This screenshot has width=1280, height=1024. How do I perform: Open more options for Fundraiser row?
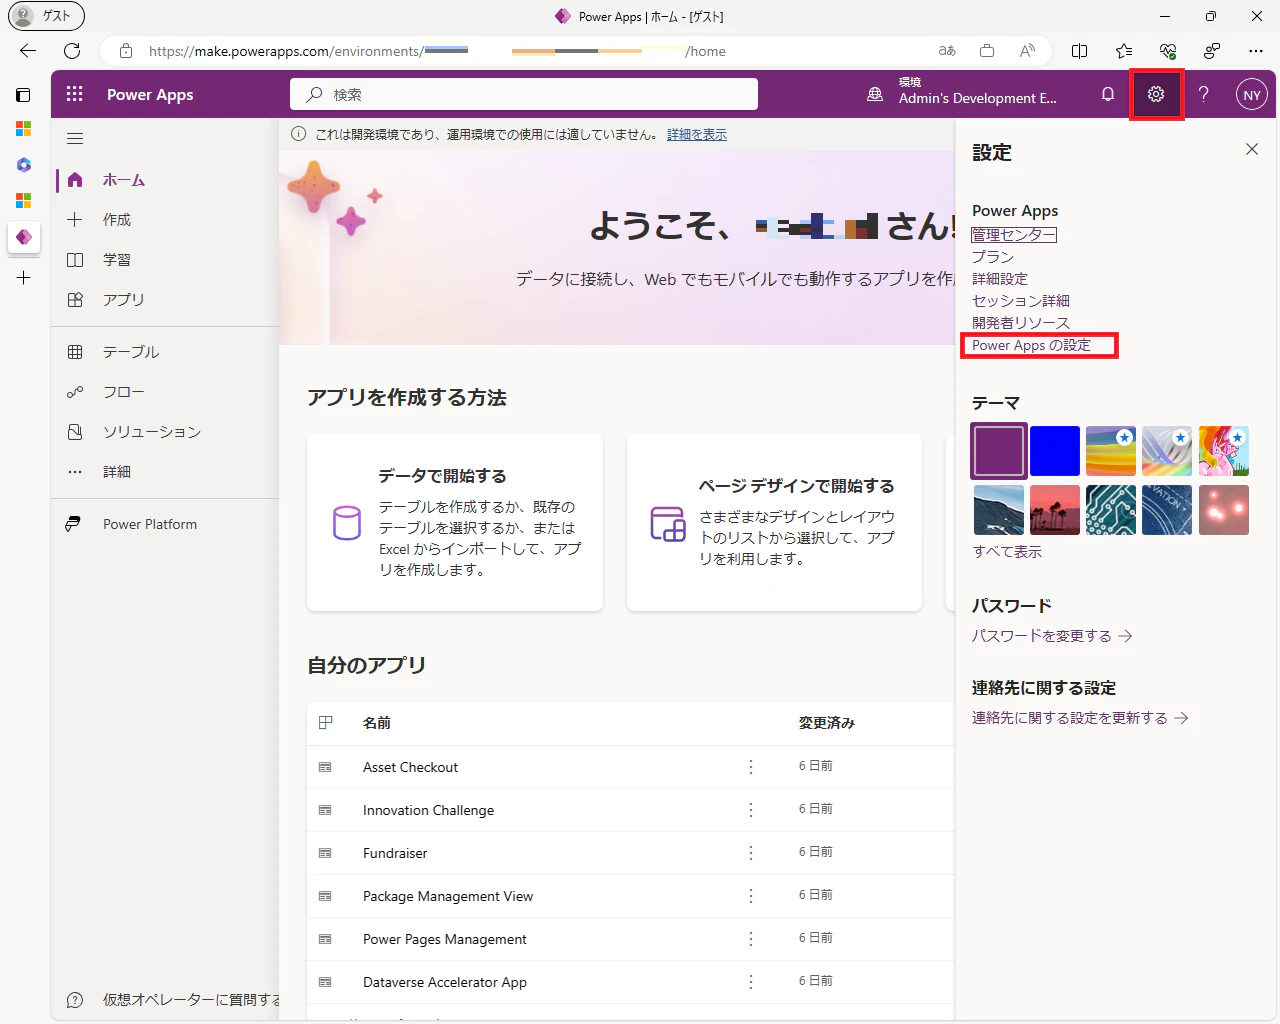tap(751, 853)
